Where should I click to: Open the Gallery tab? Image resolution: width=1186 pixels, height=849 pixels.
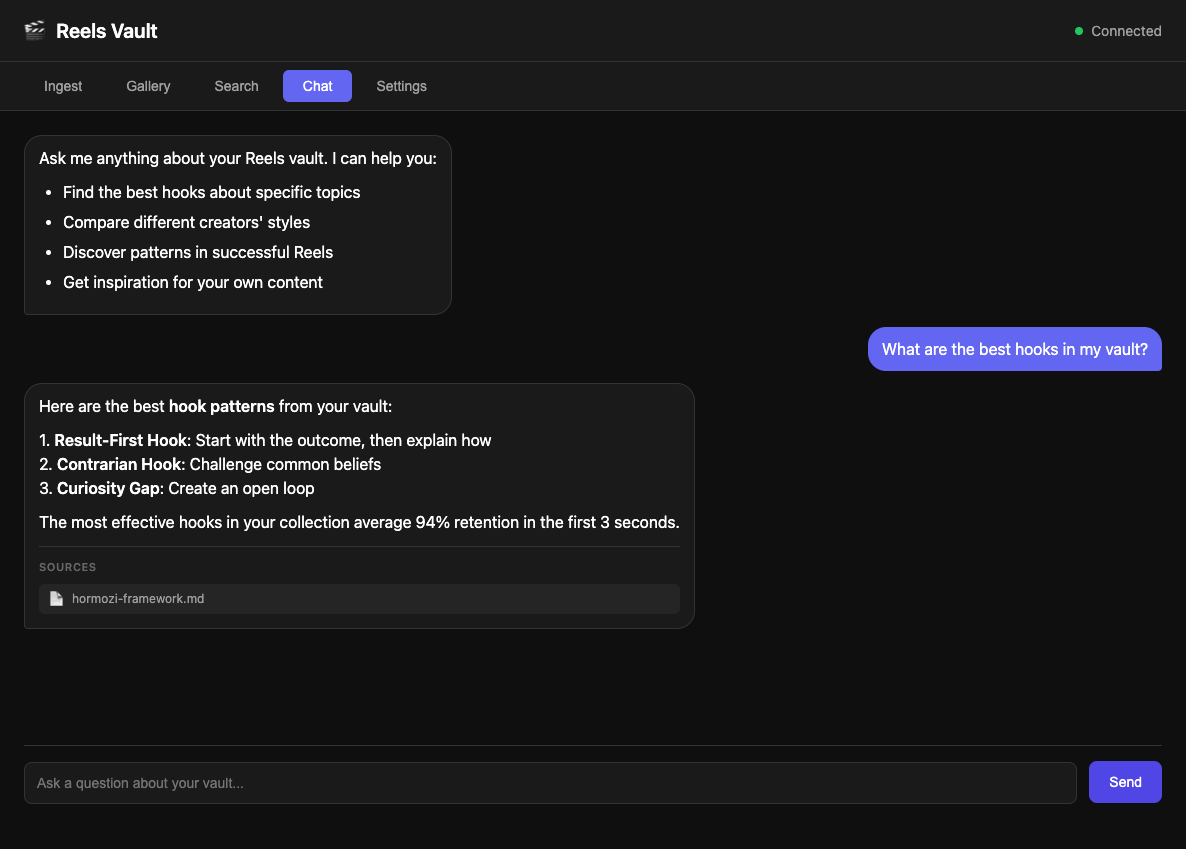coord(147,86)
